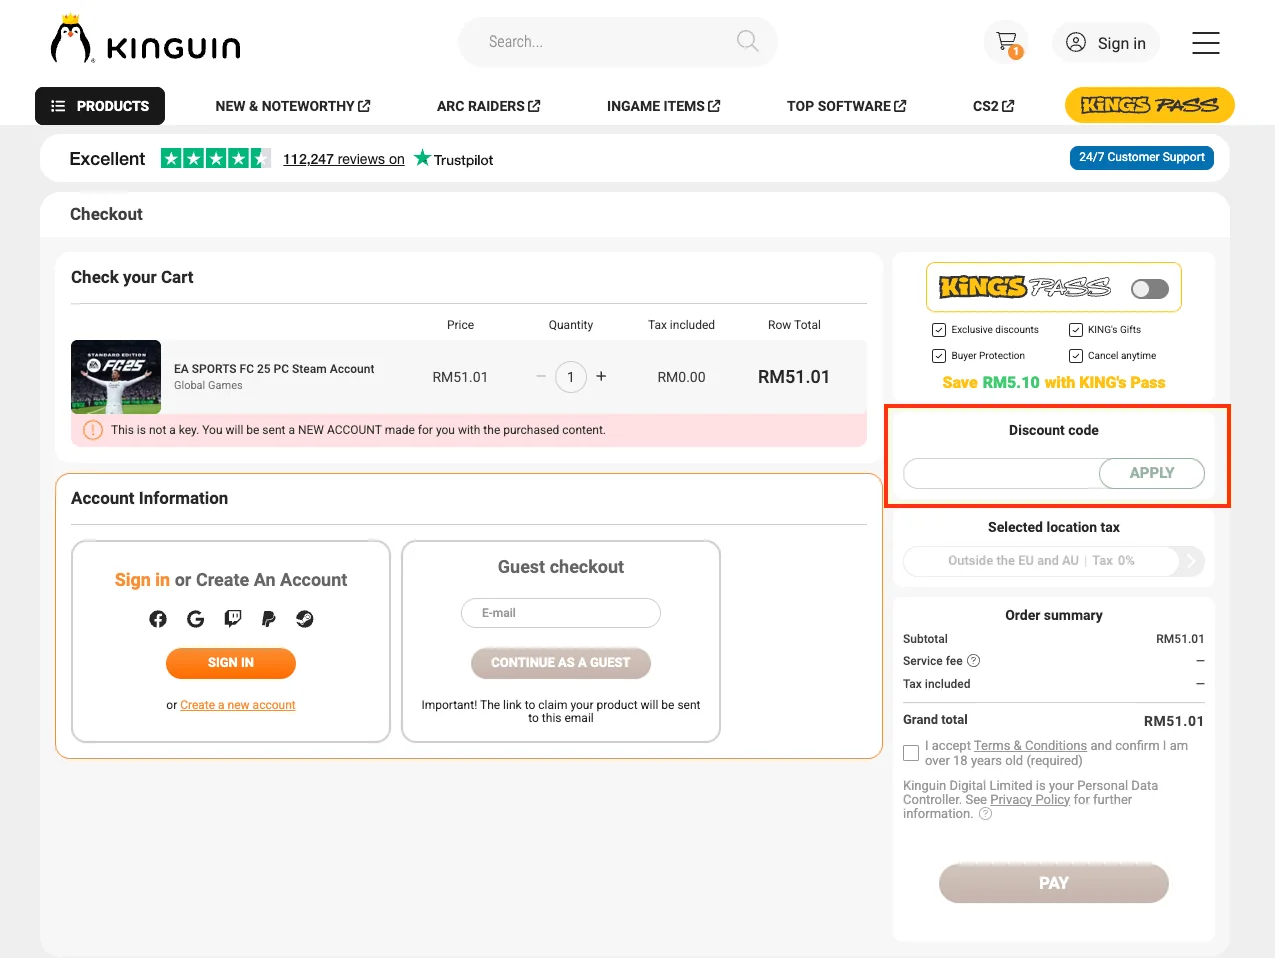Focus the guest E-mail input field
This screenshot has height=958, width=1275.
click(x=561, y=613)
